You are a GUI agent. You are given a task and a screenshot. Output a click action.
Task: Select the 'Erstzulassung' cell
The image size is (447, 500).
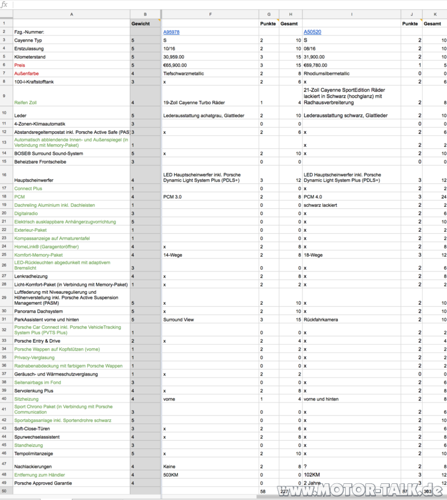[x=71, y=49]
